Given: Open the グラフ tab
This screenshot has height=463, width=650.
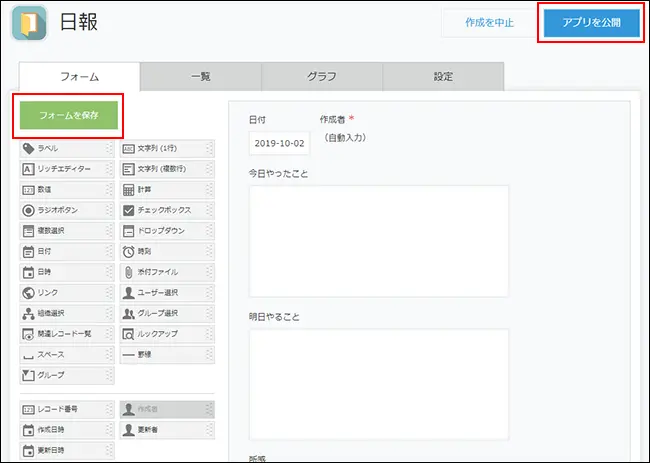Looking at the screenshot, I should [x=321, y=77].
